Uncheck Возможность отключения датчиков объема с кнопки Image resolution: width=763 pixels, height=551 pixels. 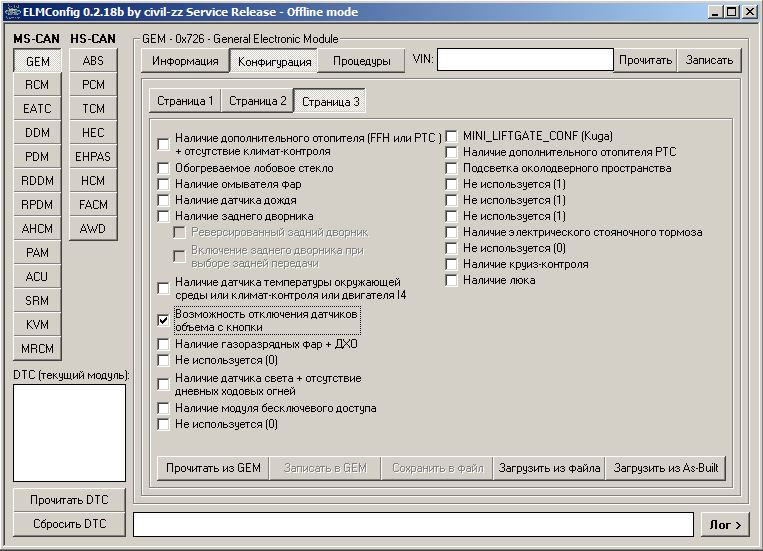164,320
